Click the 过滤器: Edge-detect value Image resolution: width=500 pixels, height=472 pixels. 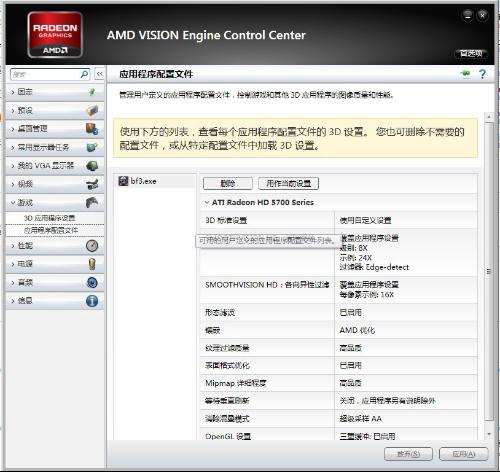click(374, 267)
